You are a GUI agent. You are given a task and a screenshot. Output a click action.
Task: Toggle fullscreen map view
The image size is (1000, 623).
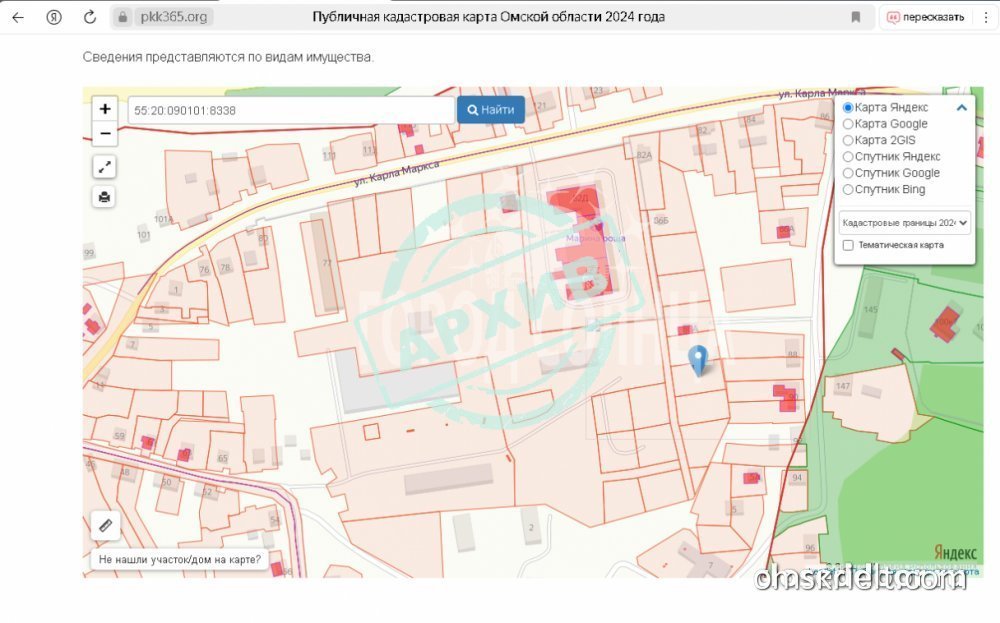tap(105, 167)
